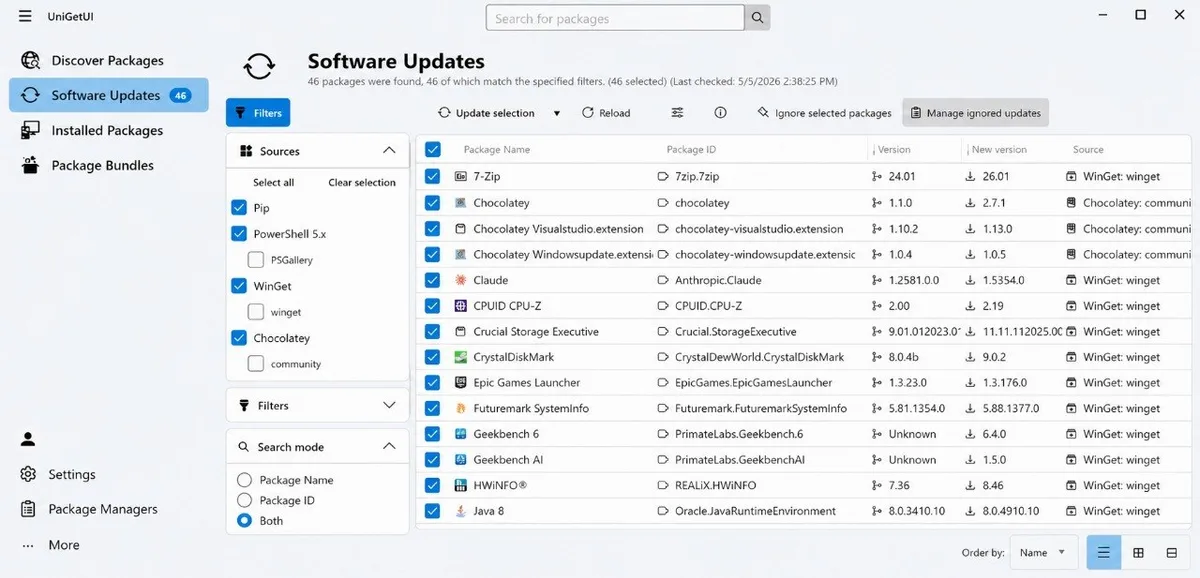Image resolution: width=1200 pixels, height=578 pixels.
Task: Open the Package Managers page
Action: tap(109, 509)
